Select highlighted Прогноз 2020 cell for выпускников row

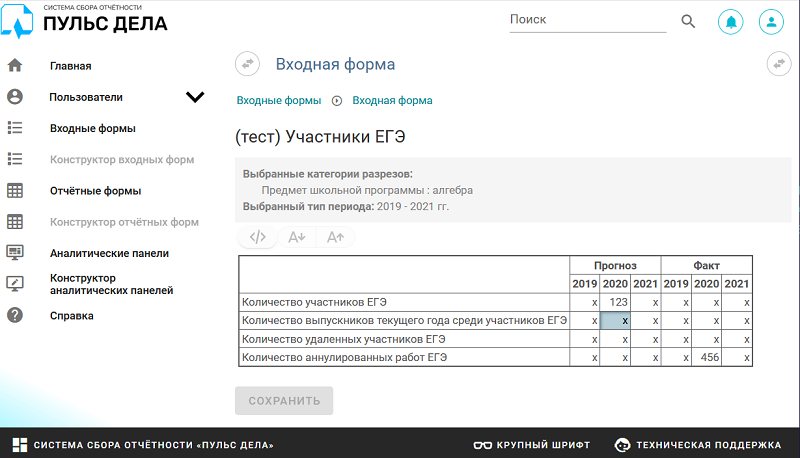(x=615, y=321)
